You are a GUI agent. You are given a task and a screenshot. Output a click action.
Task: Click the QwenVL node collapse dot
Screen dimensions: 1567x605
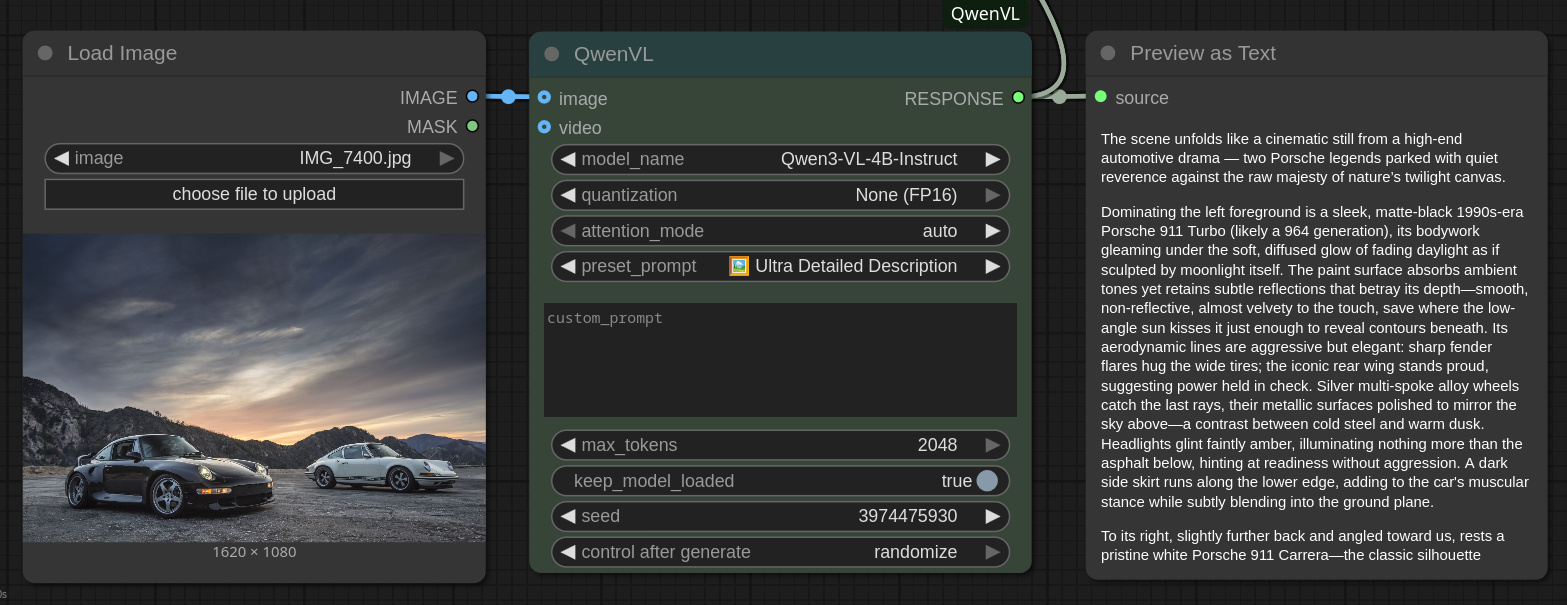coord(552,54)
